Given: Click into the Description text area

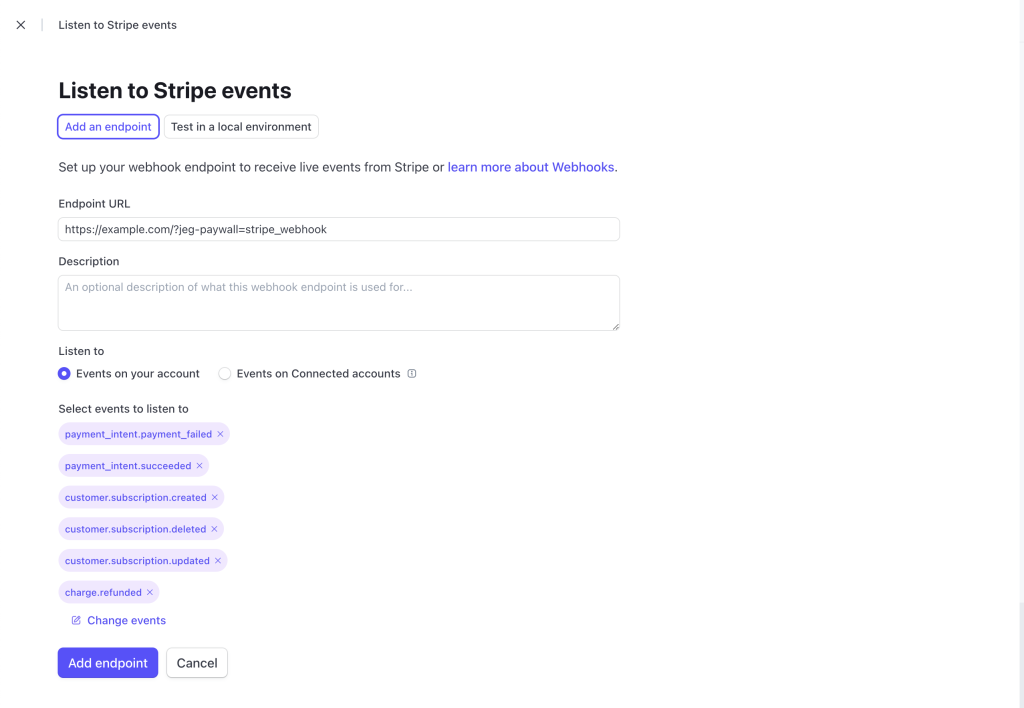Looking at the screenshot, I should pos(338,302).
